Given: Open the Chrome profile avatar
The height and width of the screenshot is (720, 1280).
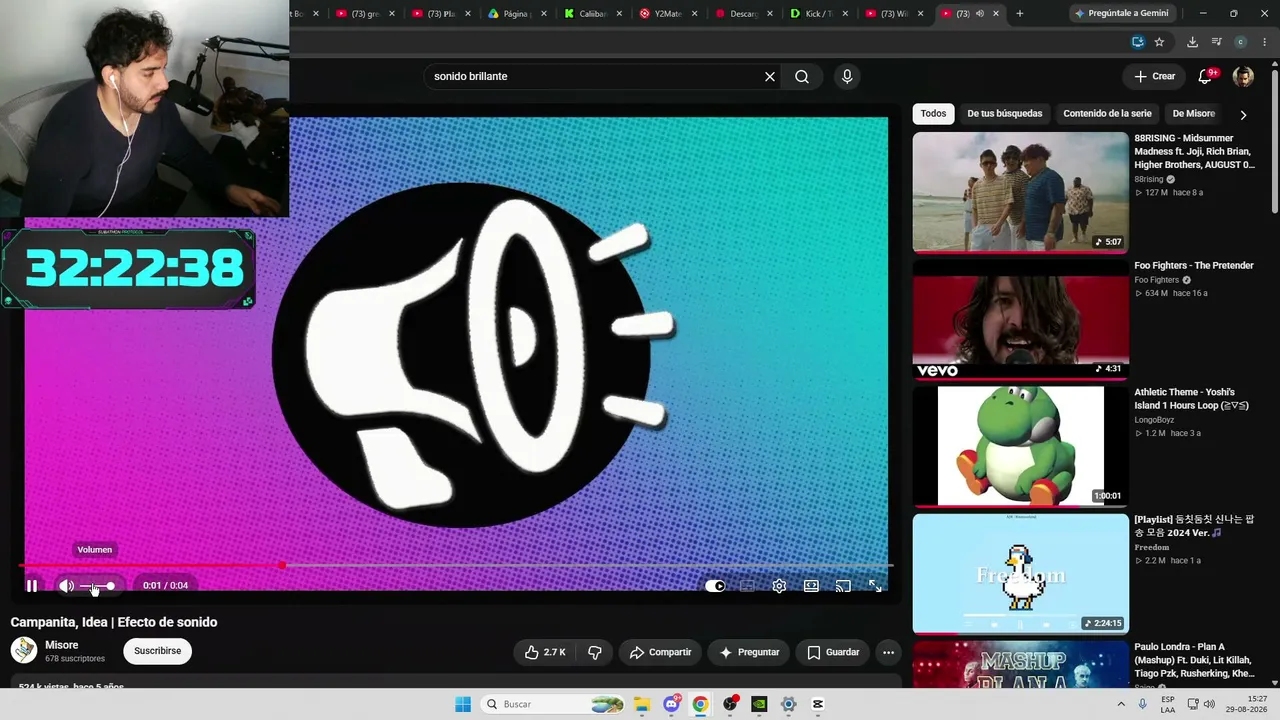Looking at the screenshot, I should (1240, 42).
